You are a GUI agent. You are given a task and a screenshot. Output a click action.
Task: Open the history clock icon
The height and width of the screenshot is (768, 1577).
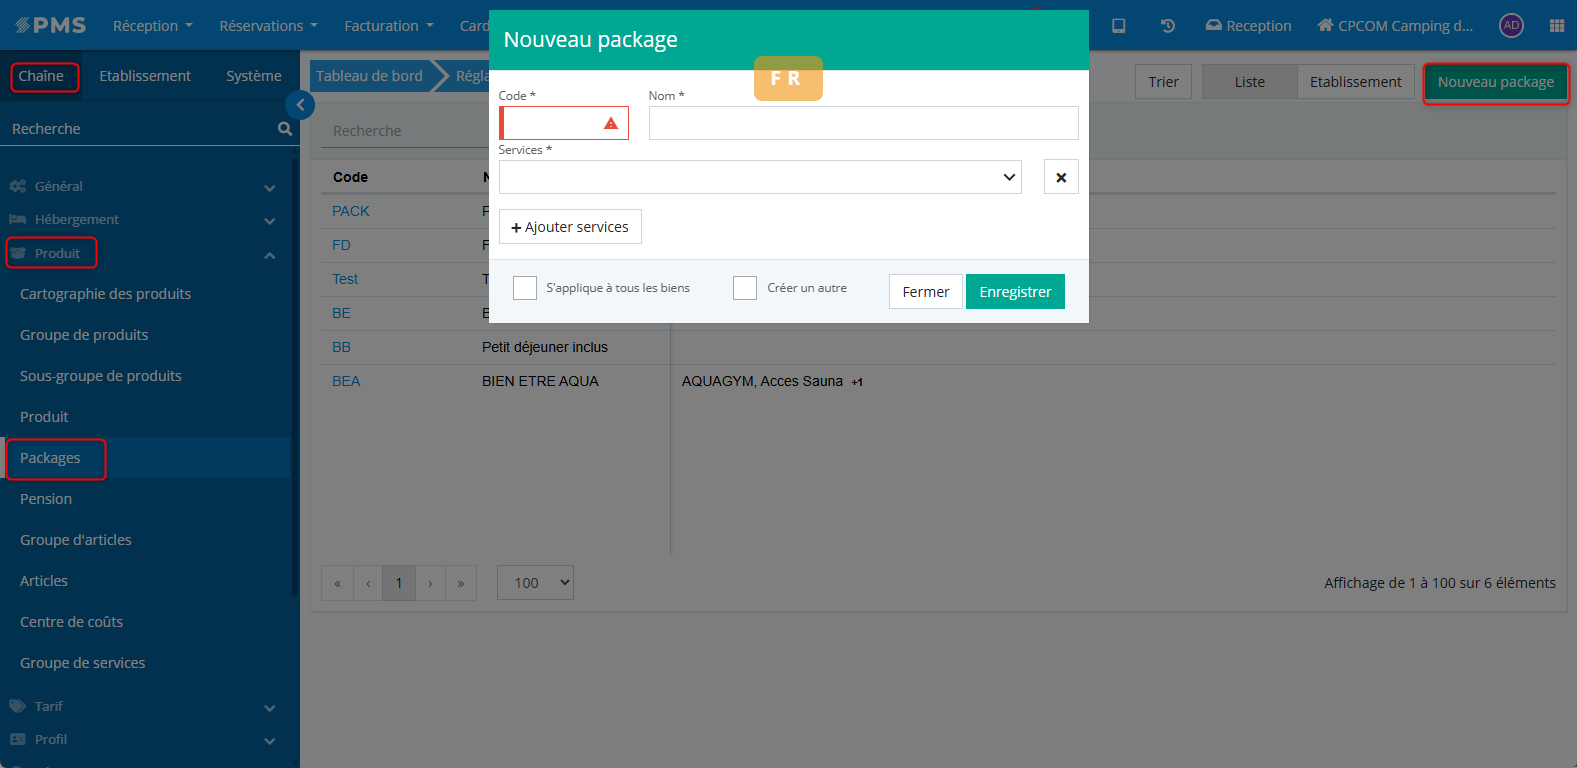click(1167, 26)
